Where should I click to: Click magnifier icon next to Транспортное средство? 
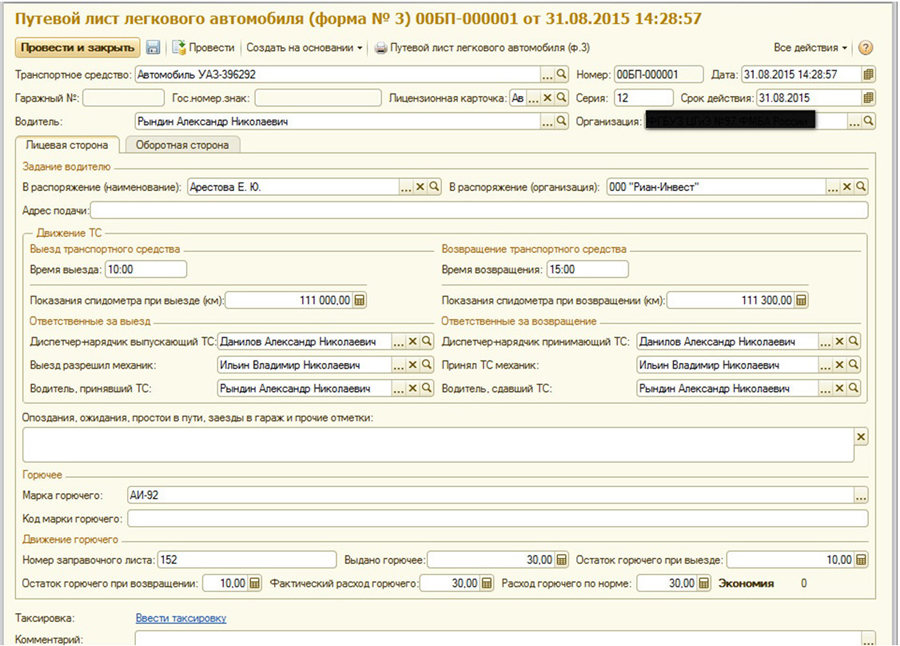(561, 74)
